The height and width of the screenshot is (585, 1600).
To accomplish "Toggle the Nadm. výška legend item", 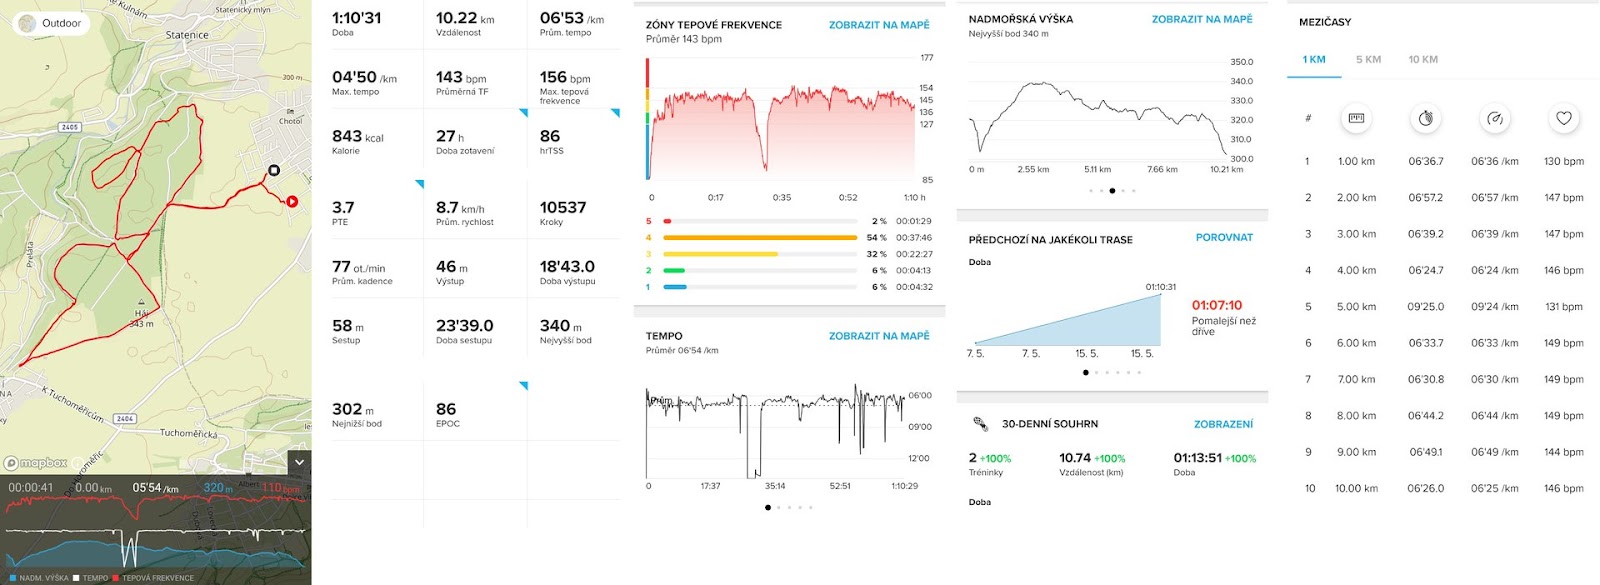I will click(38, 578).
